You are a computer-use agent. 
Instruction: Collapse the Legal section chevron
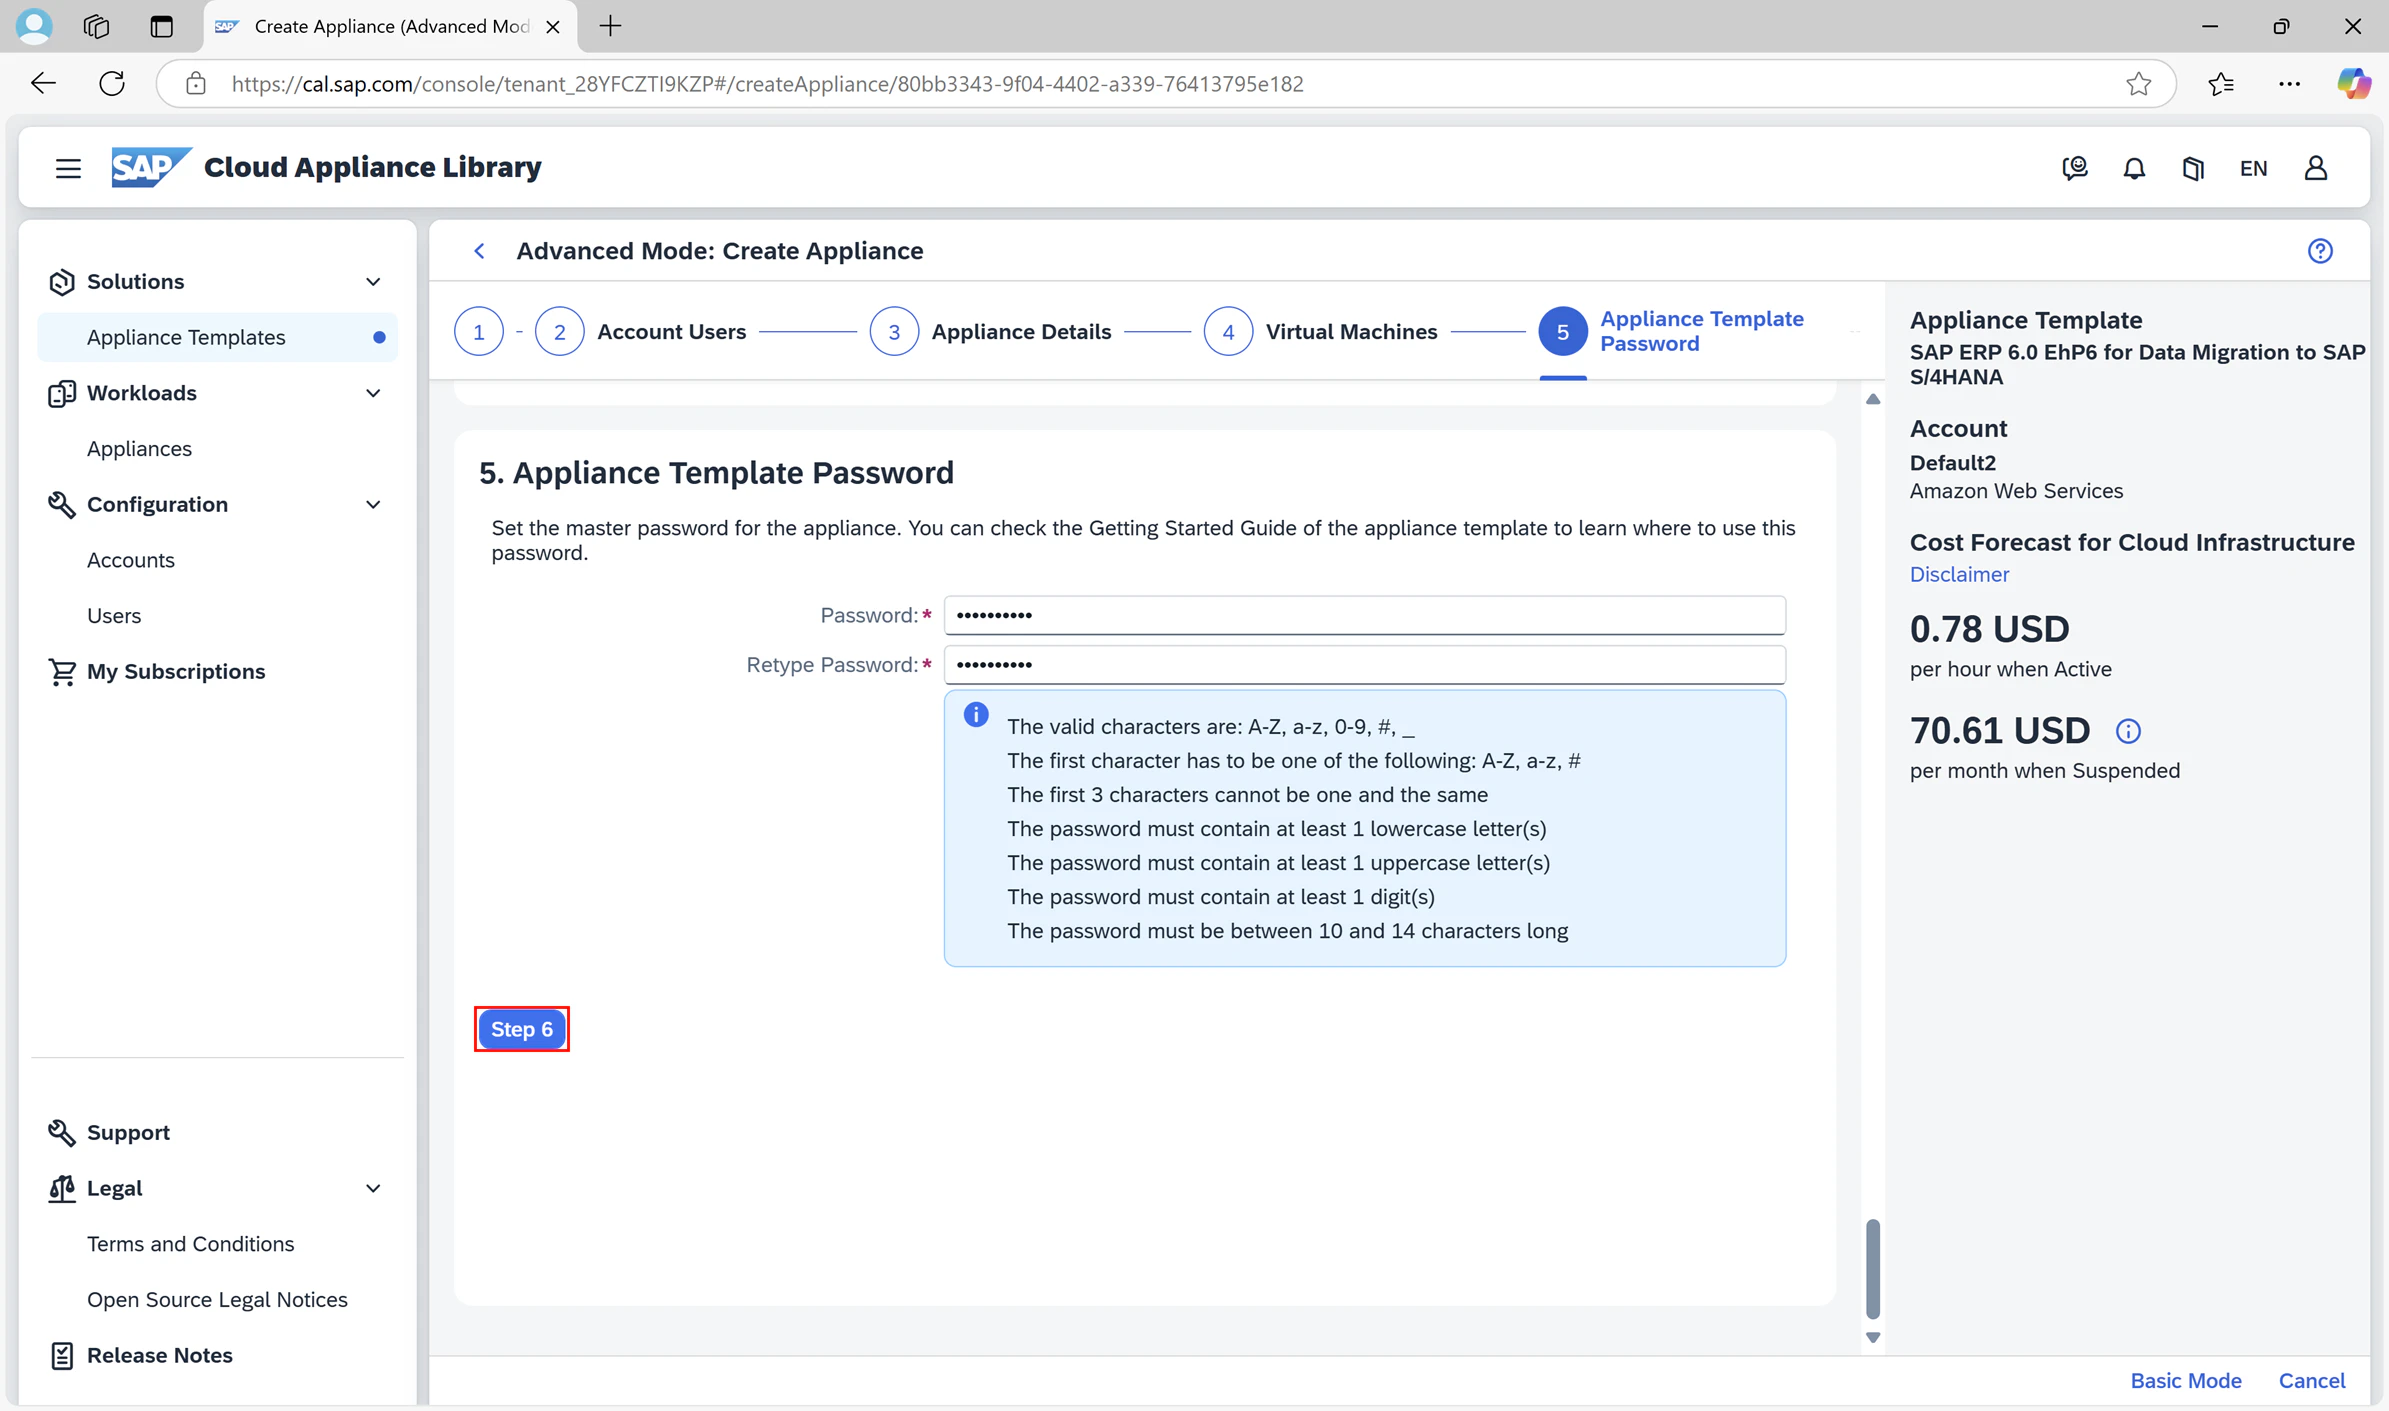pos(373,1189)
